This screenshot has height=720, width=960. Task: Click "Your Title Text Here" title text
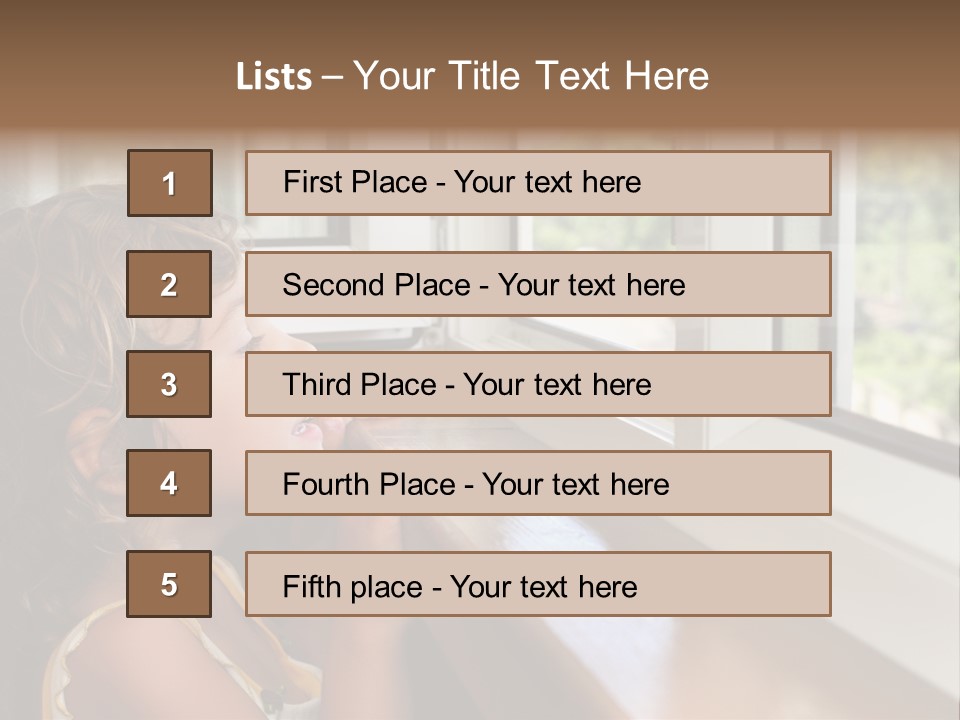click(x=531, y=76)
